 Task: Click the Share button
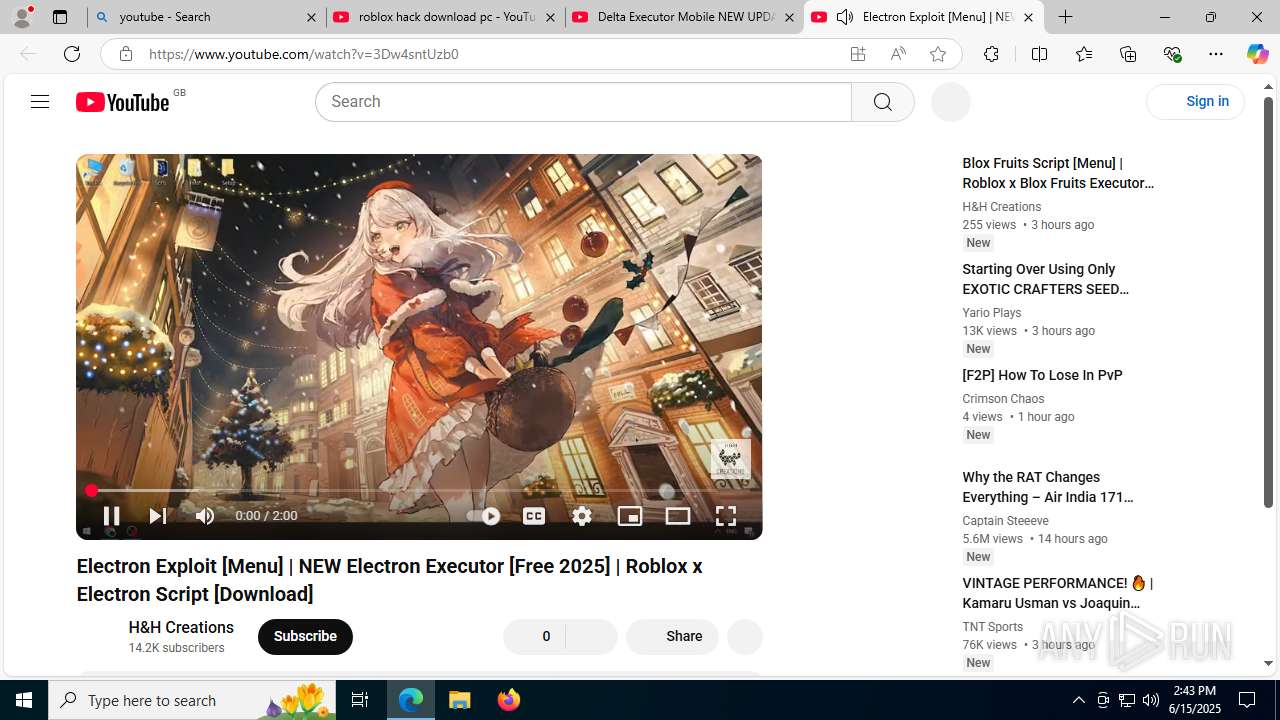click(x=672, y=636)
